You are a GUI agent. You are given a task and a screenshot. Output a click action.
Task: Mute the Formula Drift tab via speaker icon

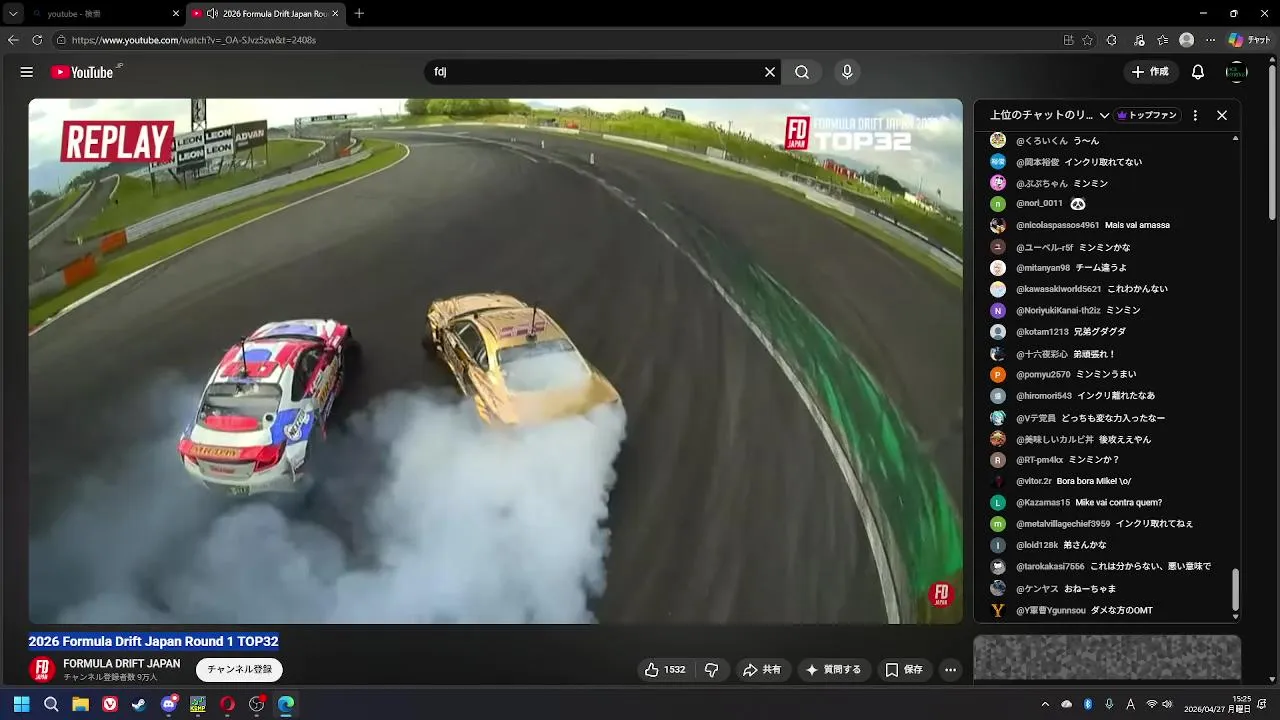[x=213, y=13]
